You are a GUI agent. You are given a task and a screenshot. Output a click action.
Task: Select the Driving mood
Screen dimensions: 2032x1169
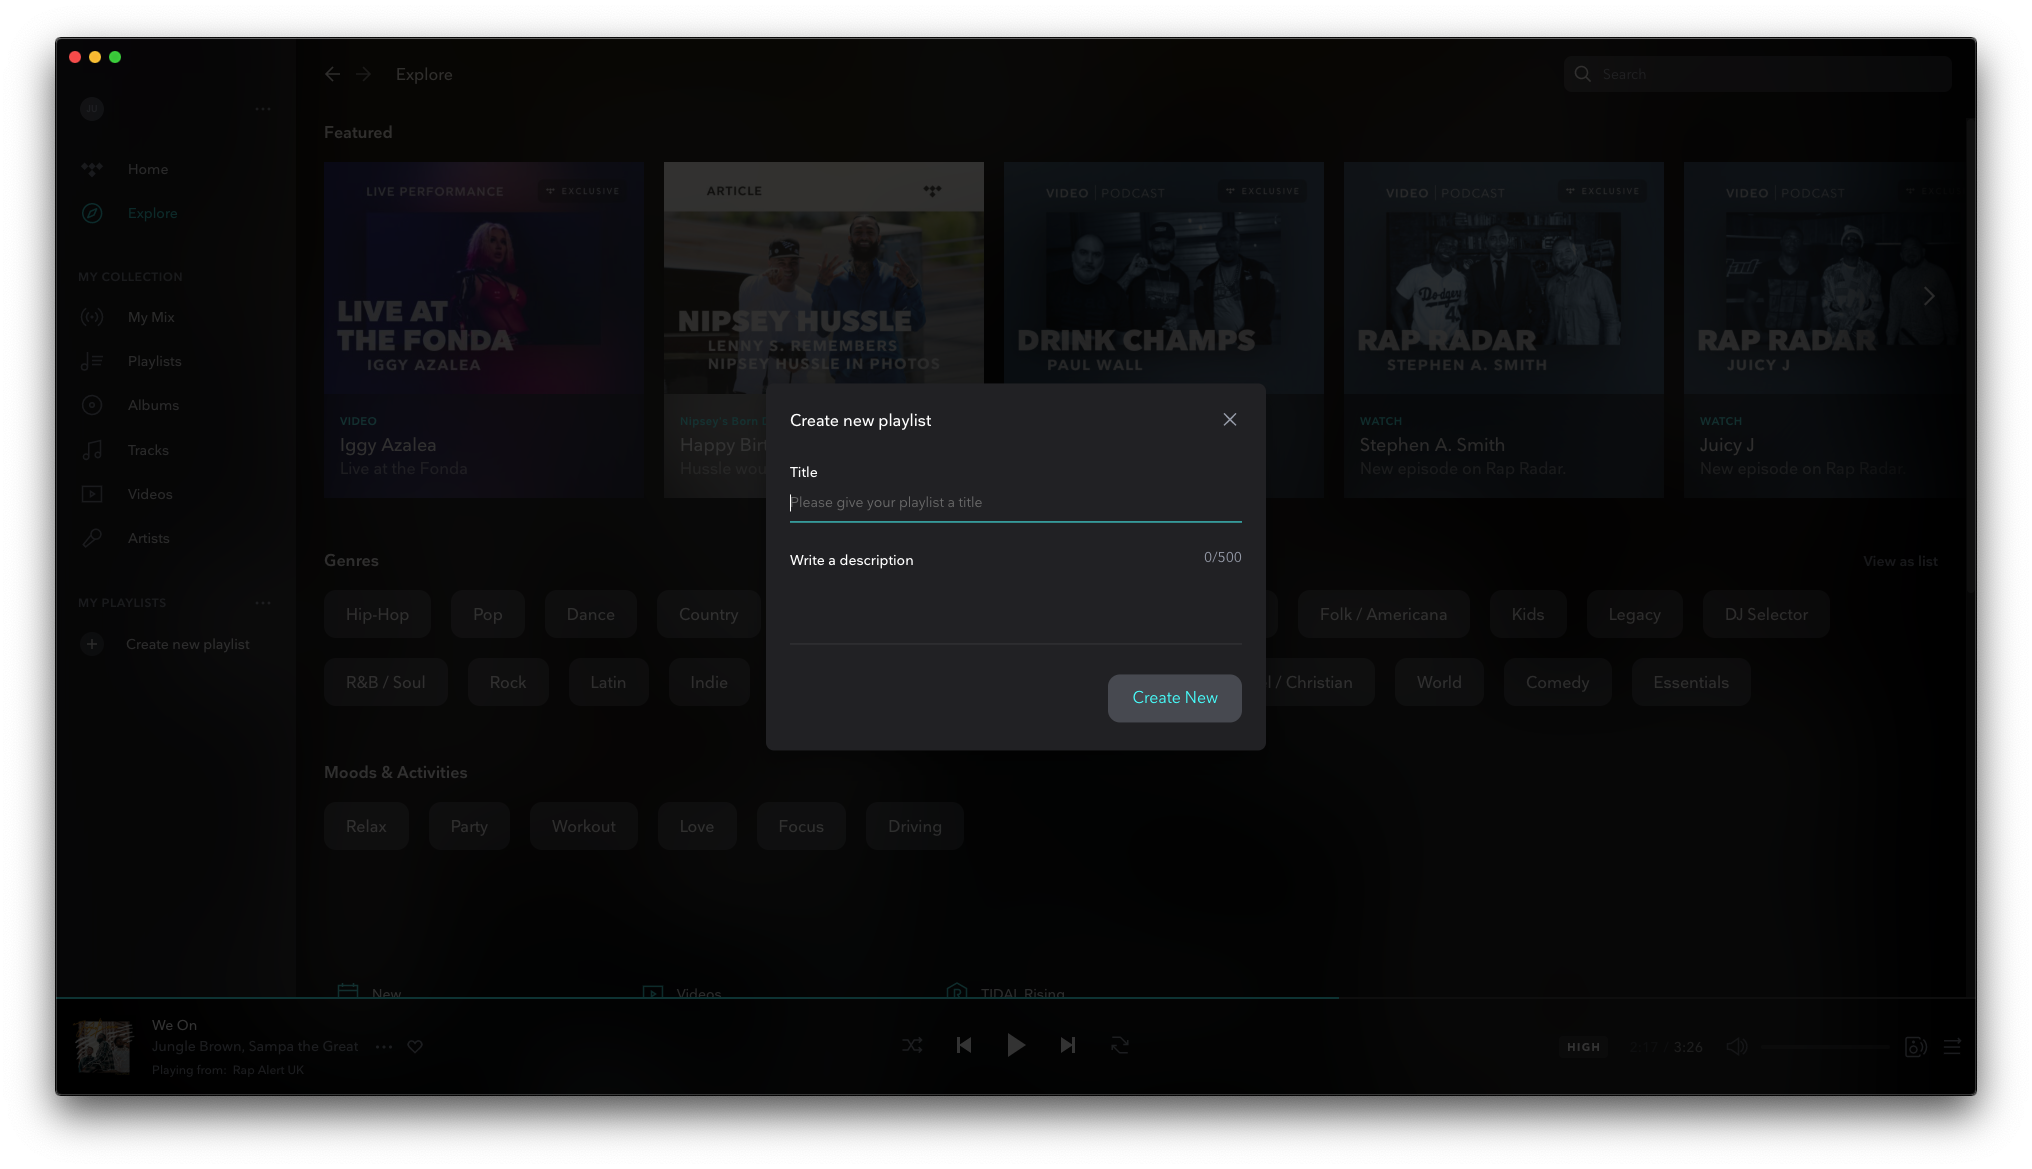[914, 827]
